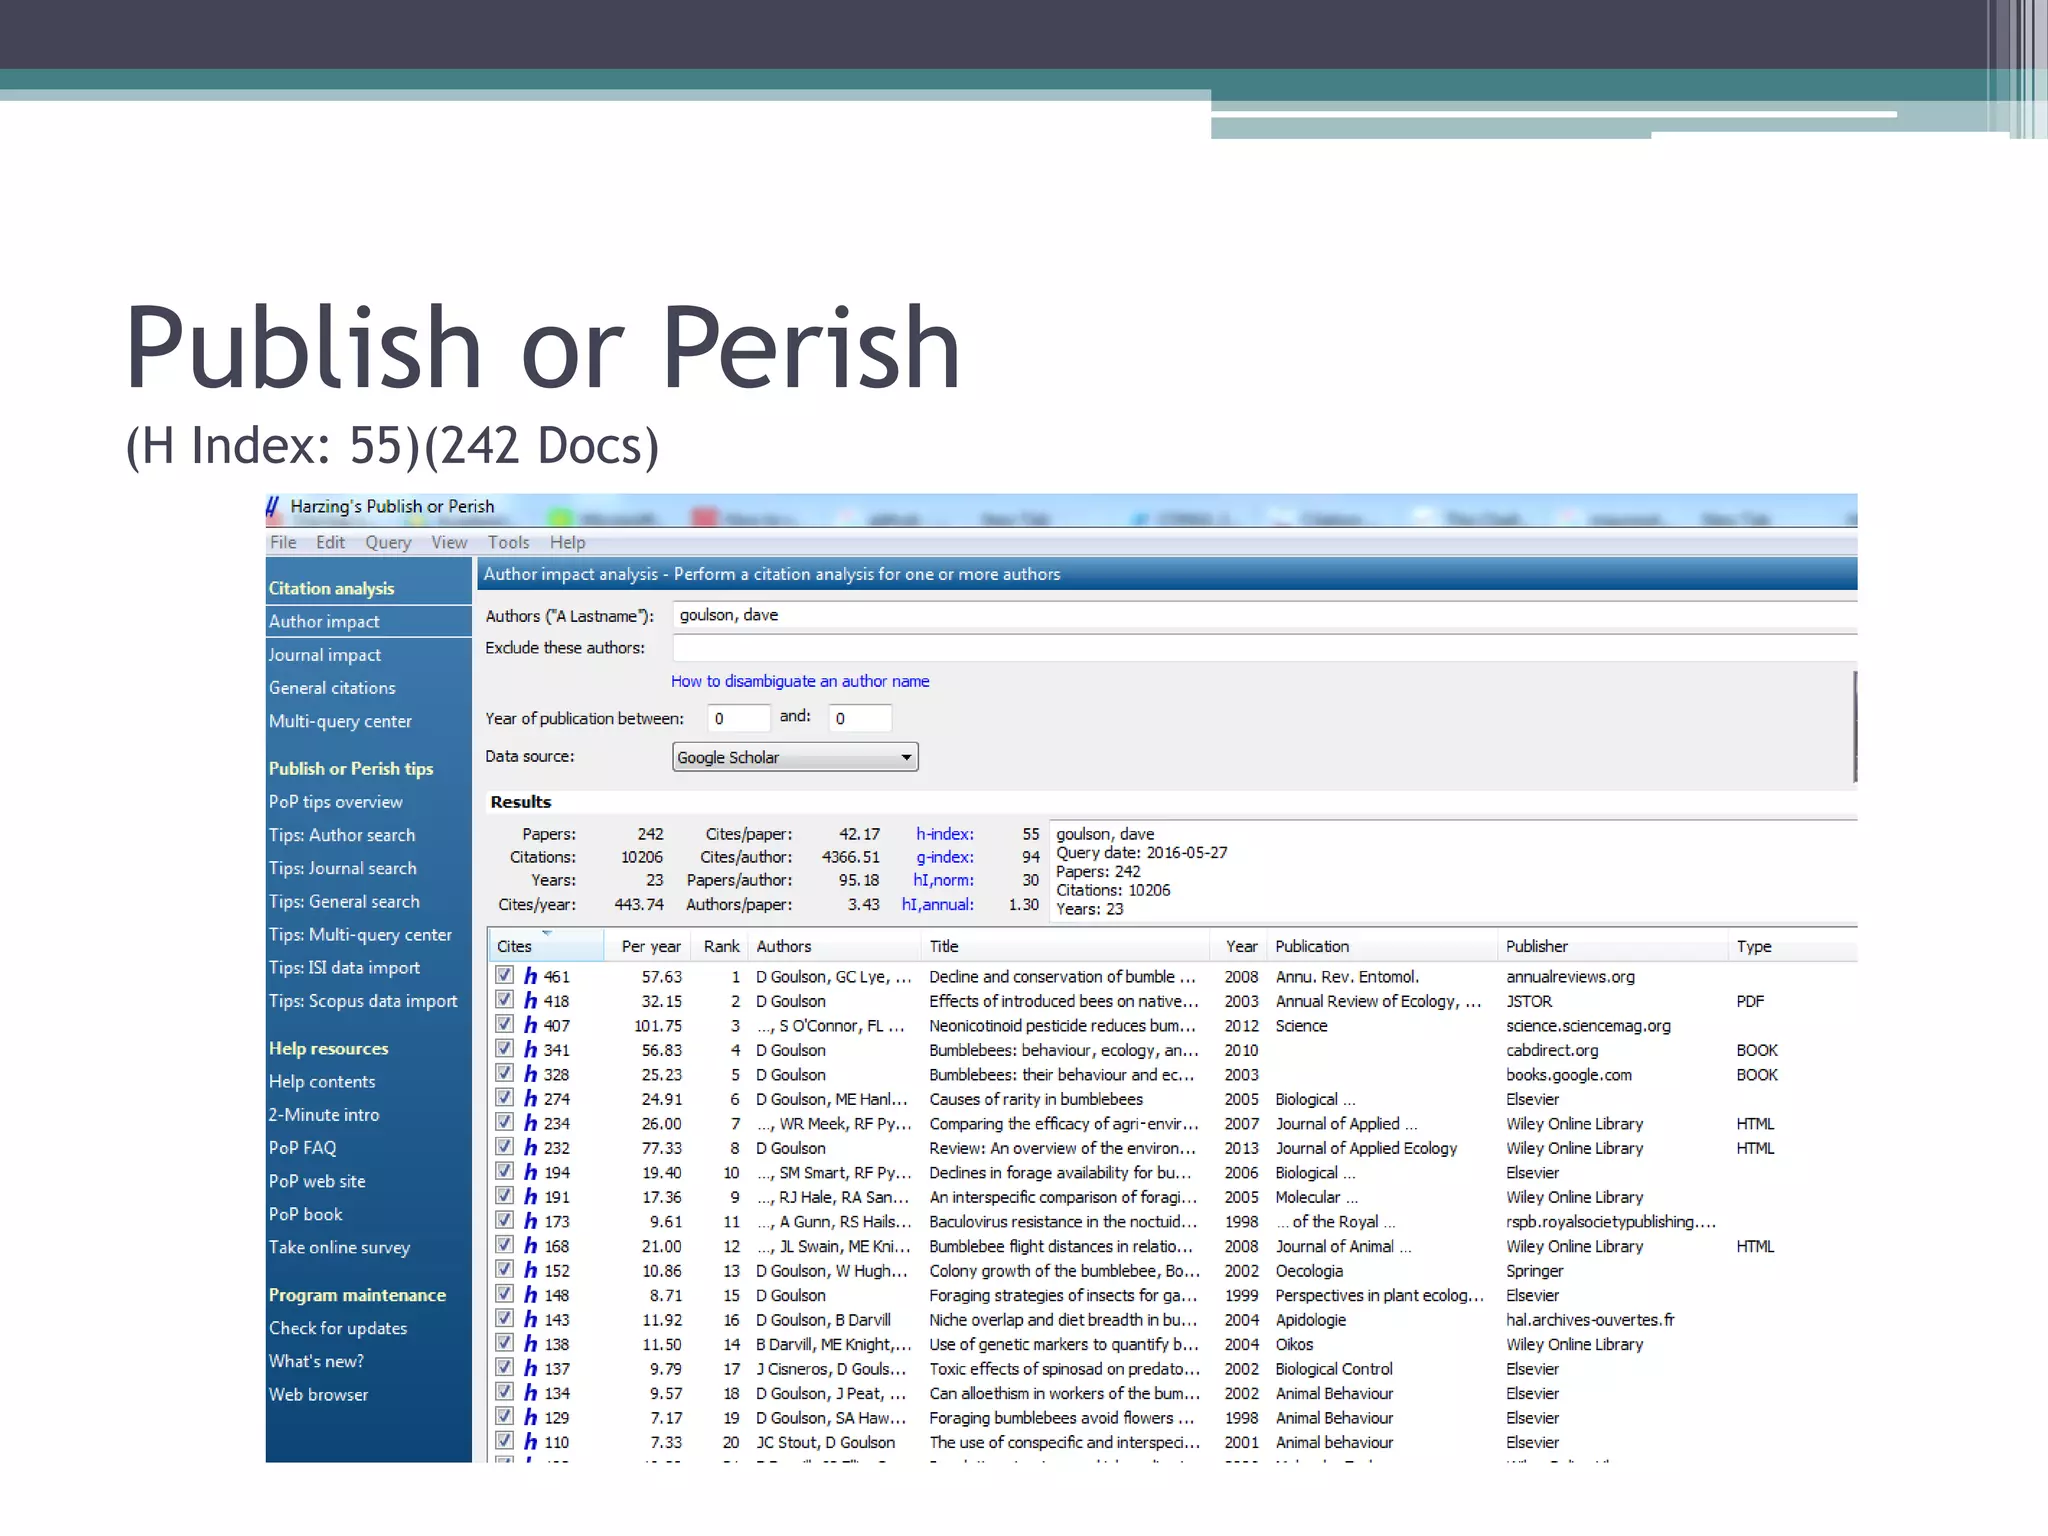The height and width of the screenshot is (1536, 2048).
Task: Sort results by Rank column header
Action: (x=720, y=946)
